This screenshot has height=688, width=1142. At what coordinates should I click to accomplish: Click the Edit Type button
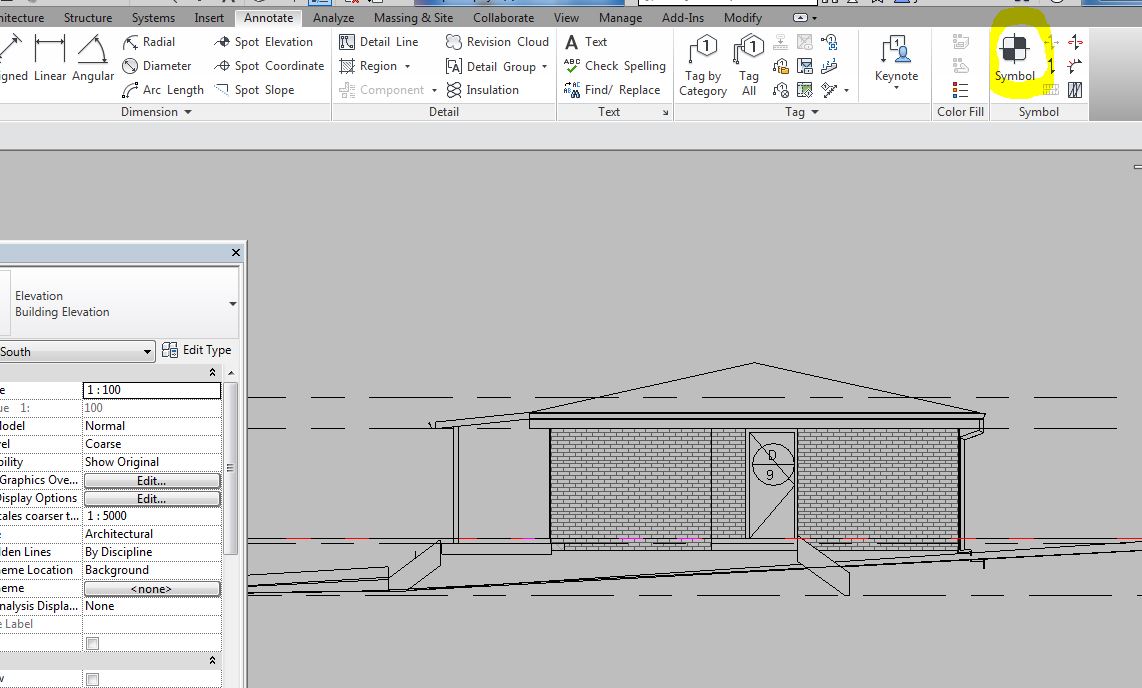[197, 350]
